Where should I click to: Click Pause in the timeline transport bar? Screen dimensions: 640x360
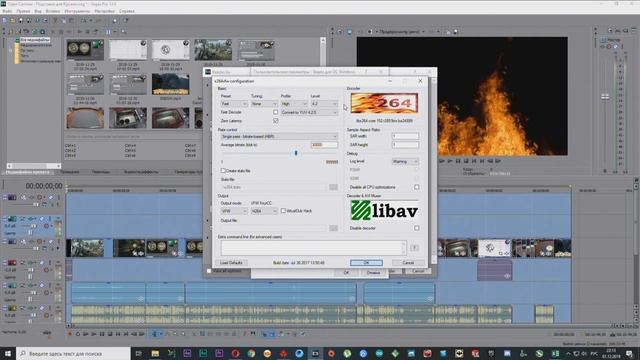pyautogui.click(x=102, y=334)
